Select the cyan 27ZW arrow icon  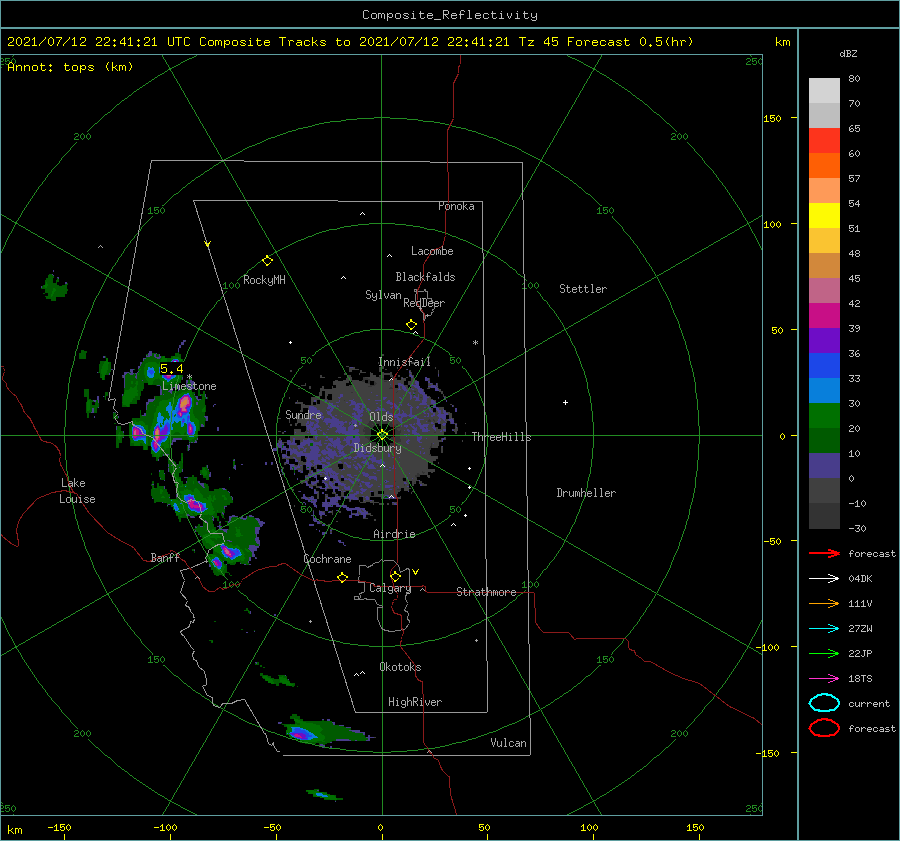tap(824, 629)
